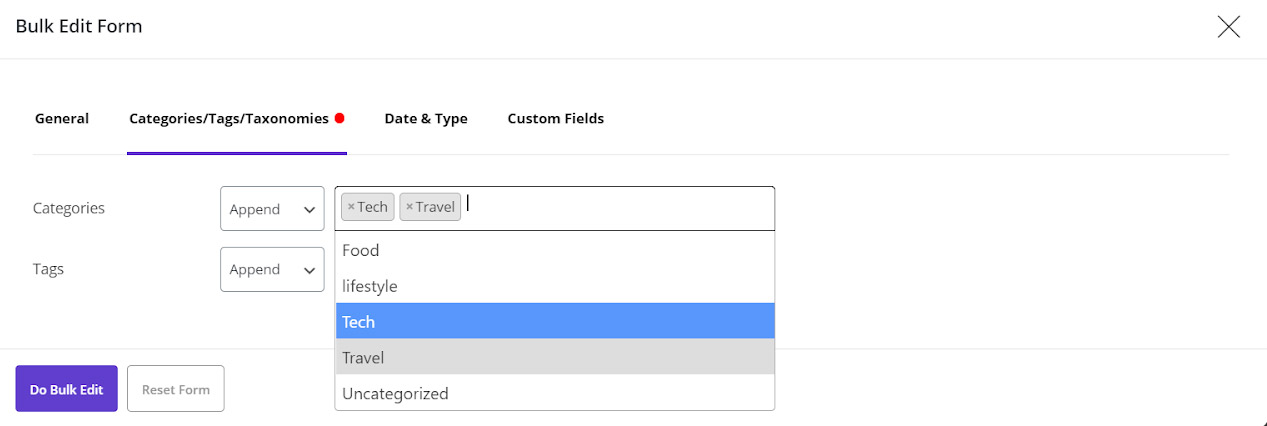Click the Do Bulk Edit button
This screenshot has height=426, width=1267.
point(66,389)
